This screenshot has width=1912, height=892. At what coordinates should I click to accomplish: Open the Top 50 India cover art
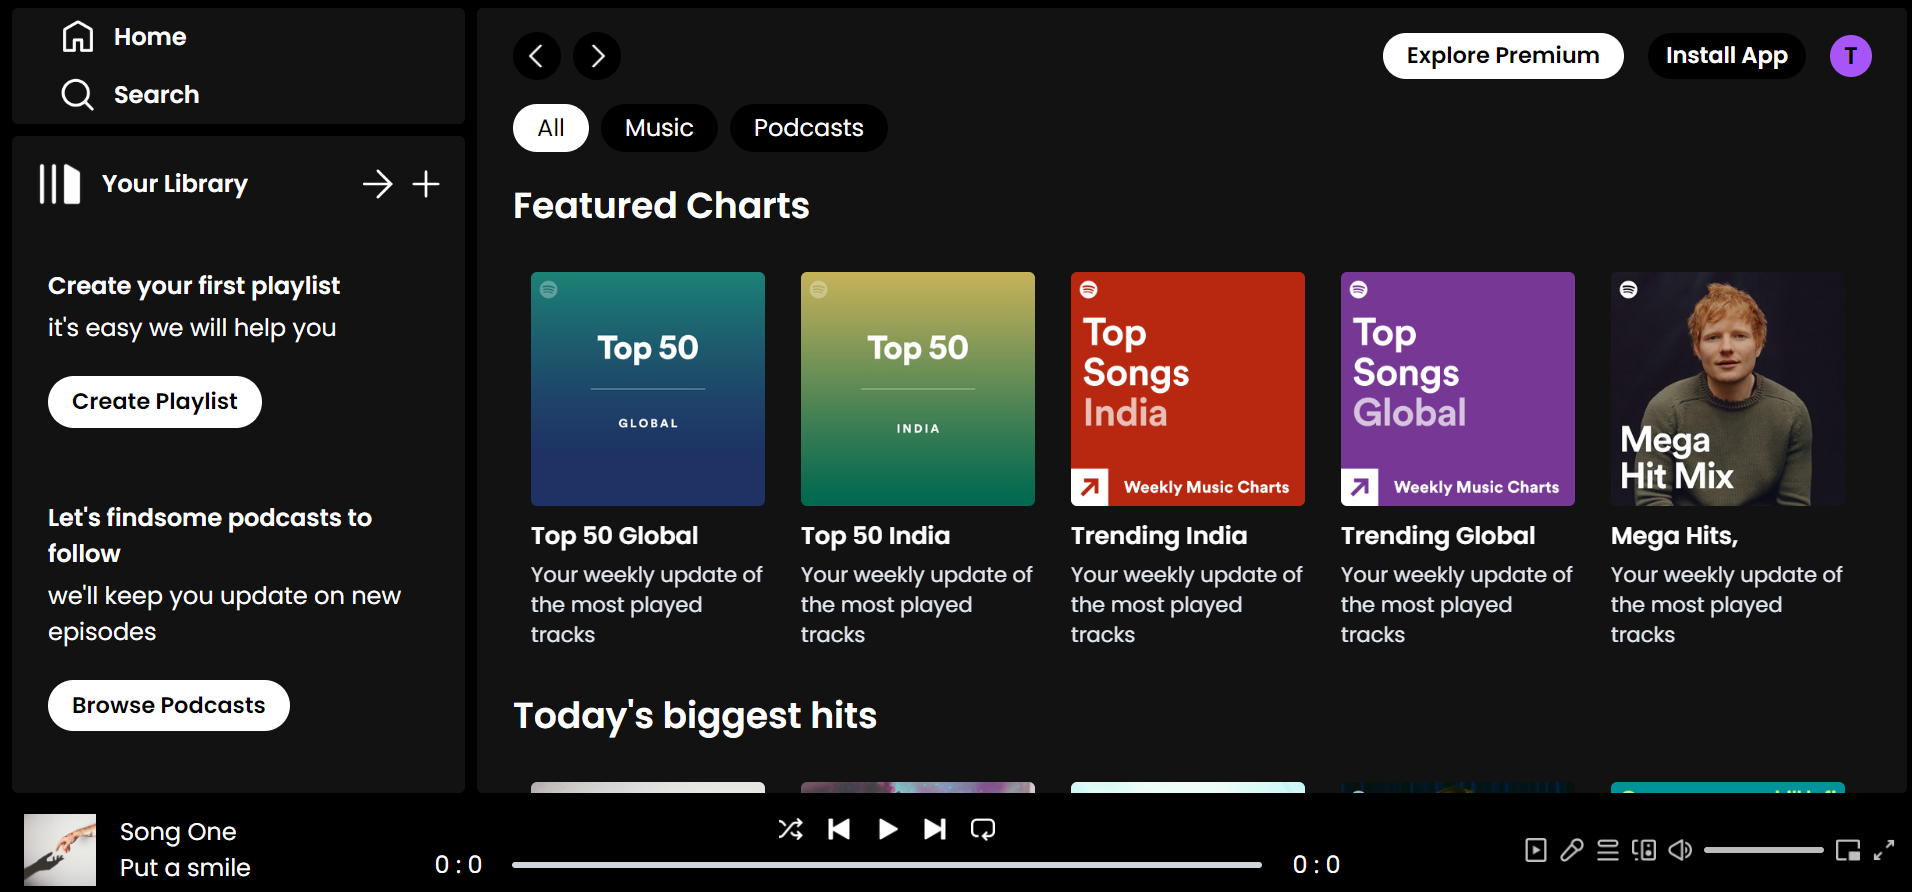(918, 389)
